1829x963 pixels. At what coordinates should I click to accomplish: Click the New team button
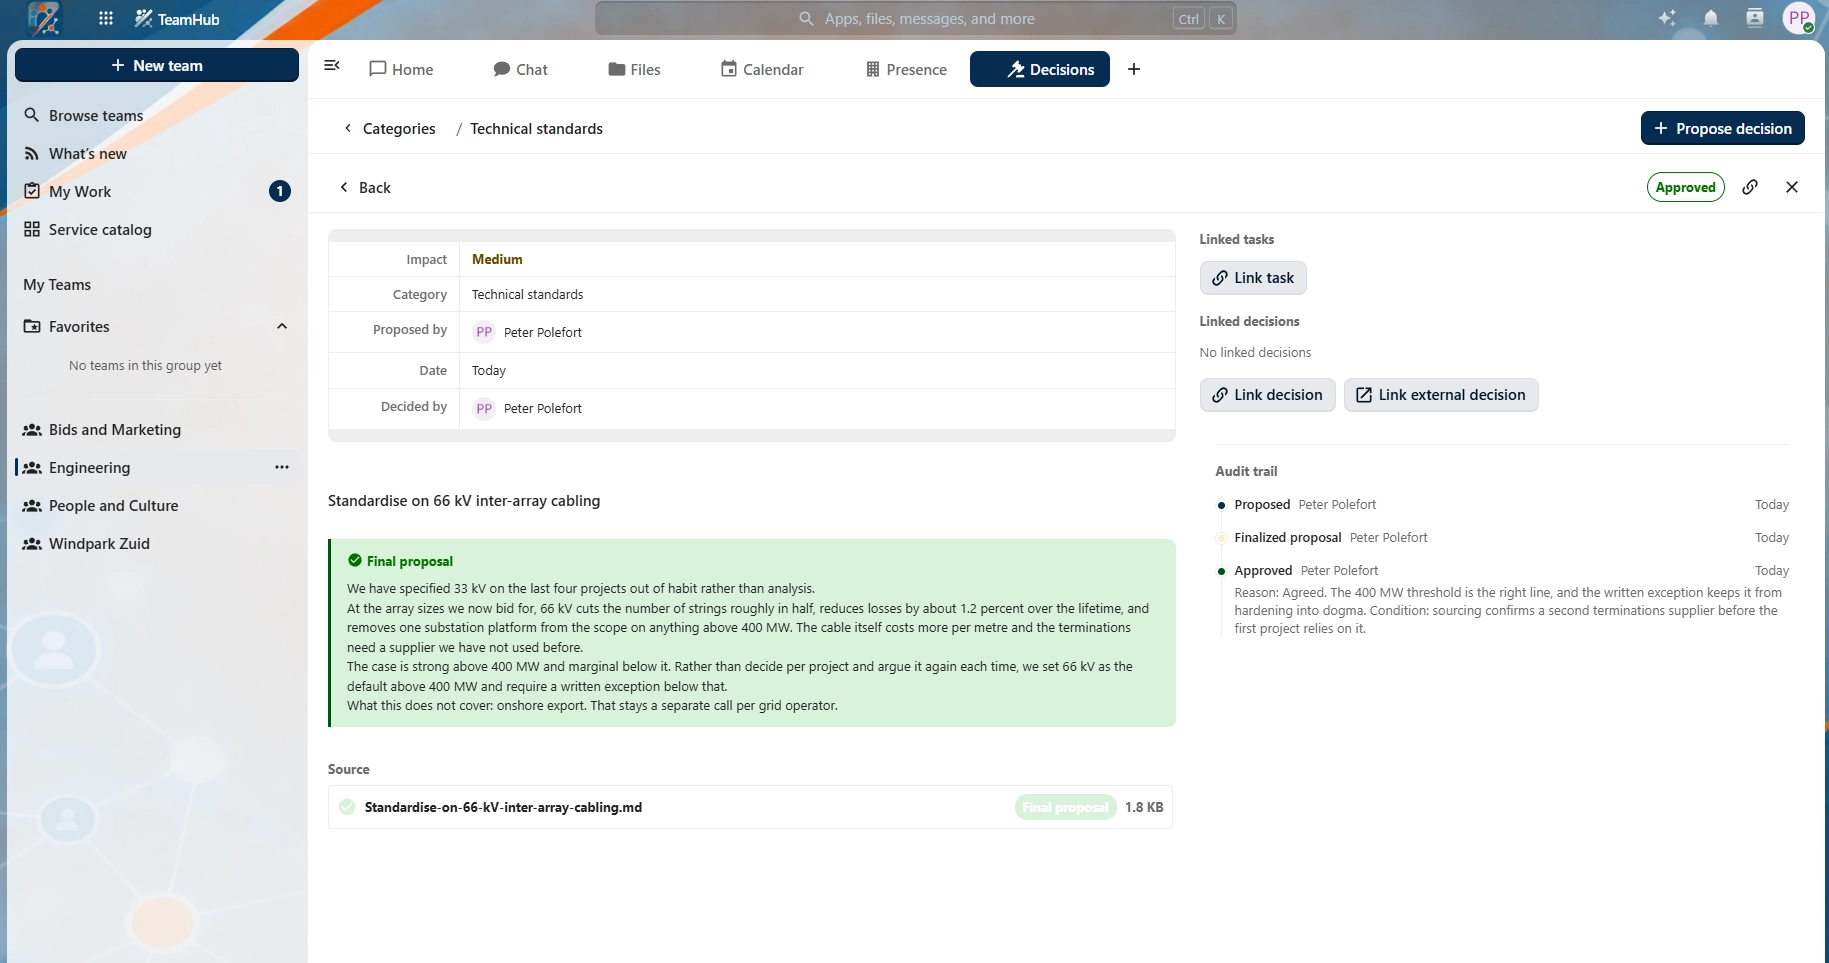[157, 65]
